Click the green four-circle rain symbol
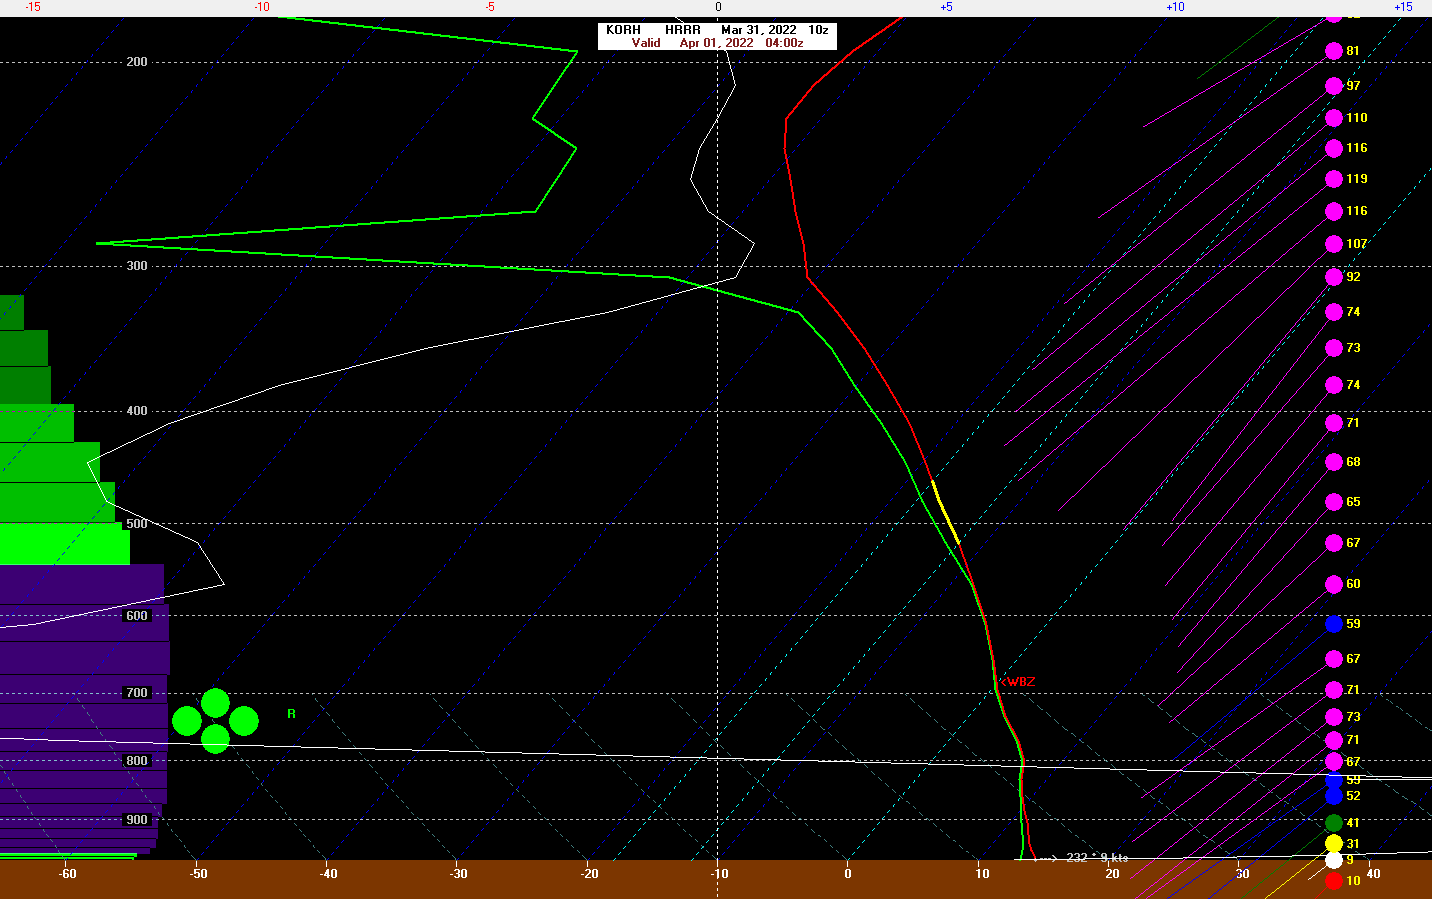The image size is (1432, 899). (215, 721)
